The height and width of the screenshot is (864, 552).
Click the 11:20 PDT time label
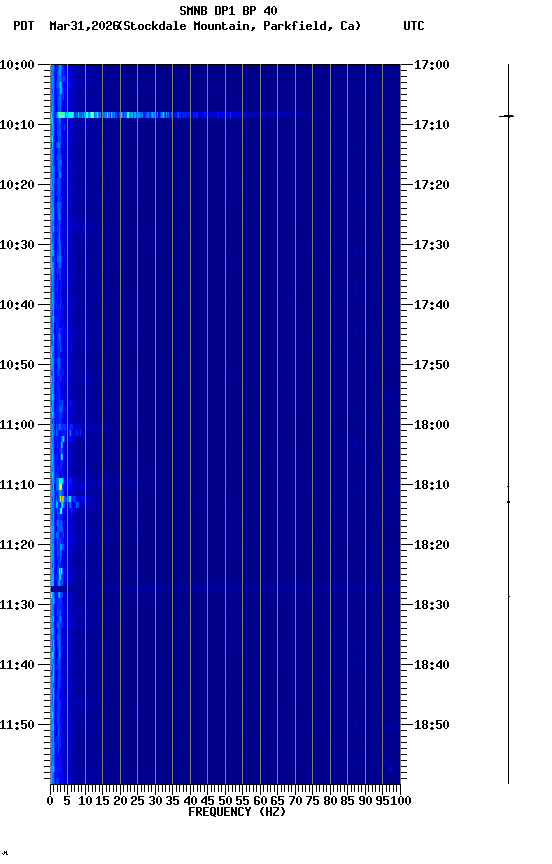(17, 545)
